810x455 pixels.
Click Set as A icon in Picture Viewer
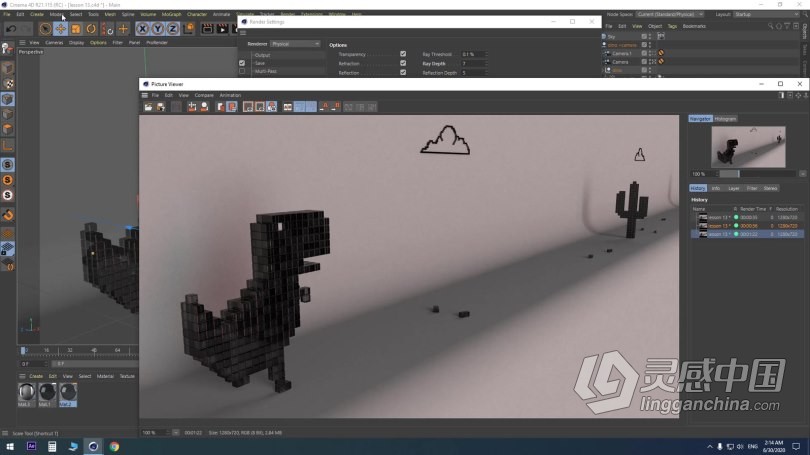324,107
